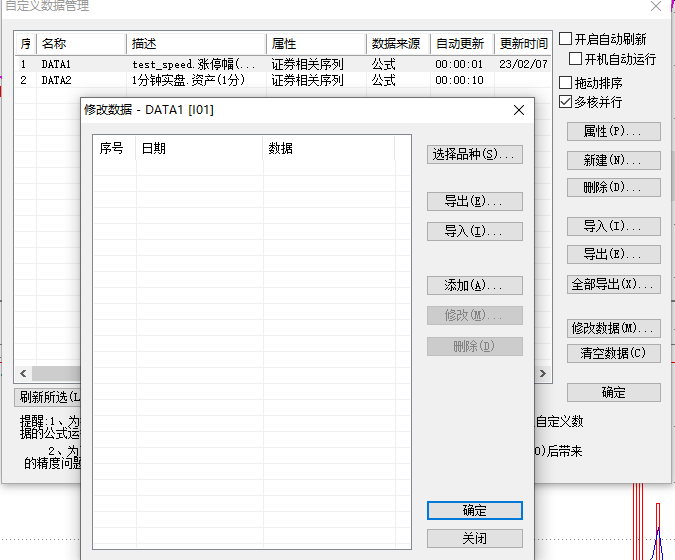Click 自动更新 column header
This screenshot has width=675, height=560.
click(x=462, y=43)
